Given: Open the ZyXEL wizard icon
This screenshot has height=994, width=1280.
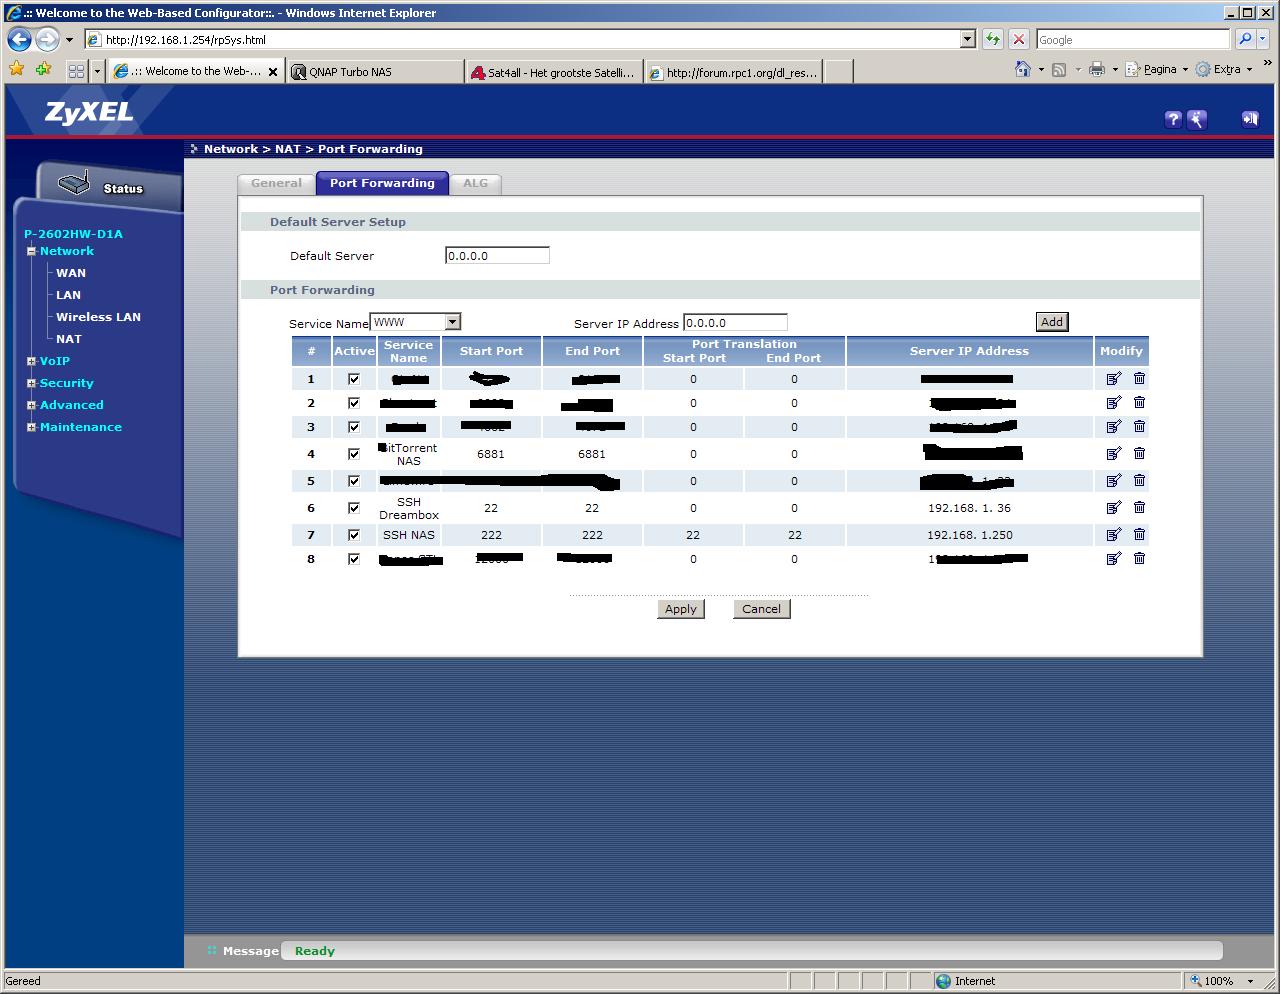Looking at the screenshot, I should (1197, 119).
